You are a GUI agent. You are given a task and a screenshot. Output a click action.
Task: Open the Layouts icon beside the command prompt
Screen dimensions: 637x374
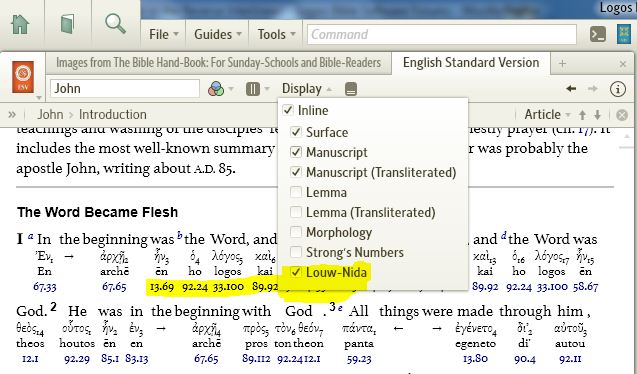(624, 34)
